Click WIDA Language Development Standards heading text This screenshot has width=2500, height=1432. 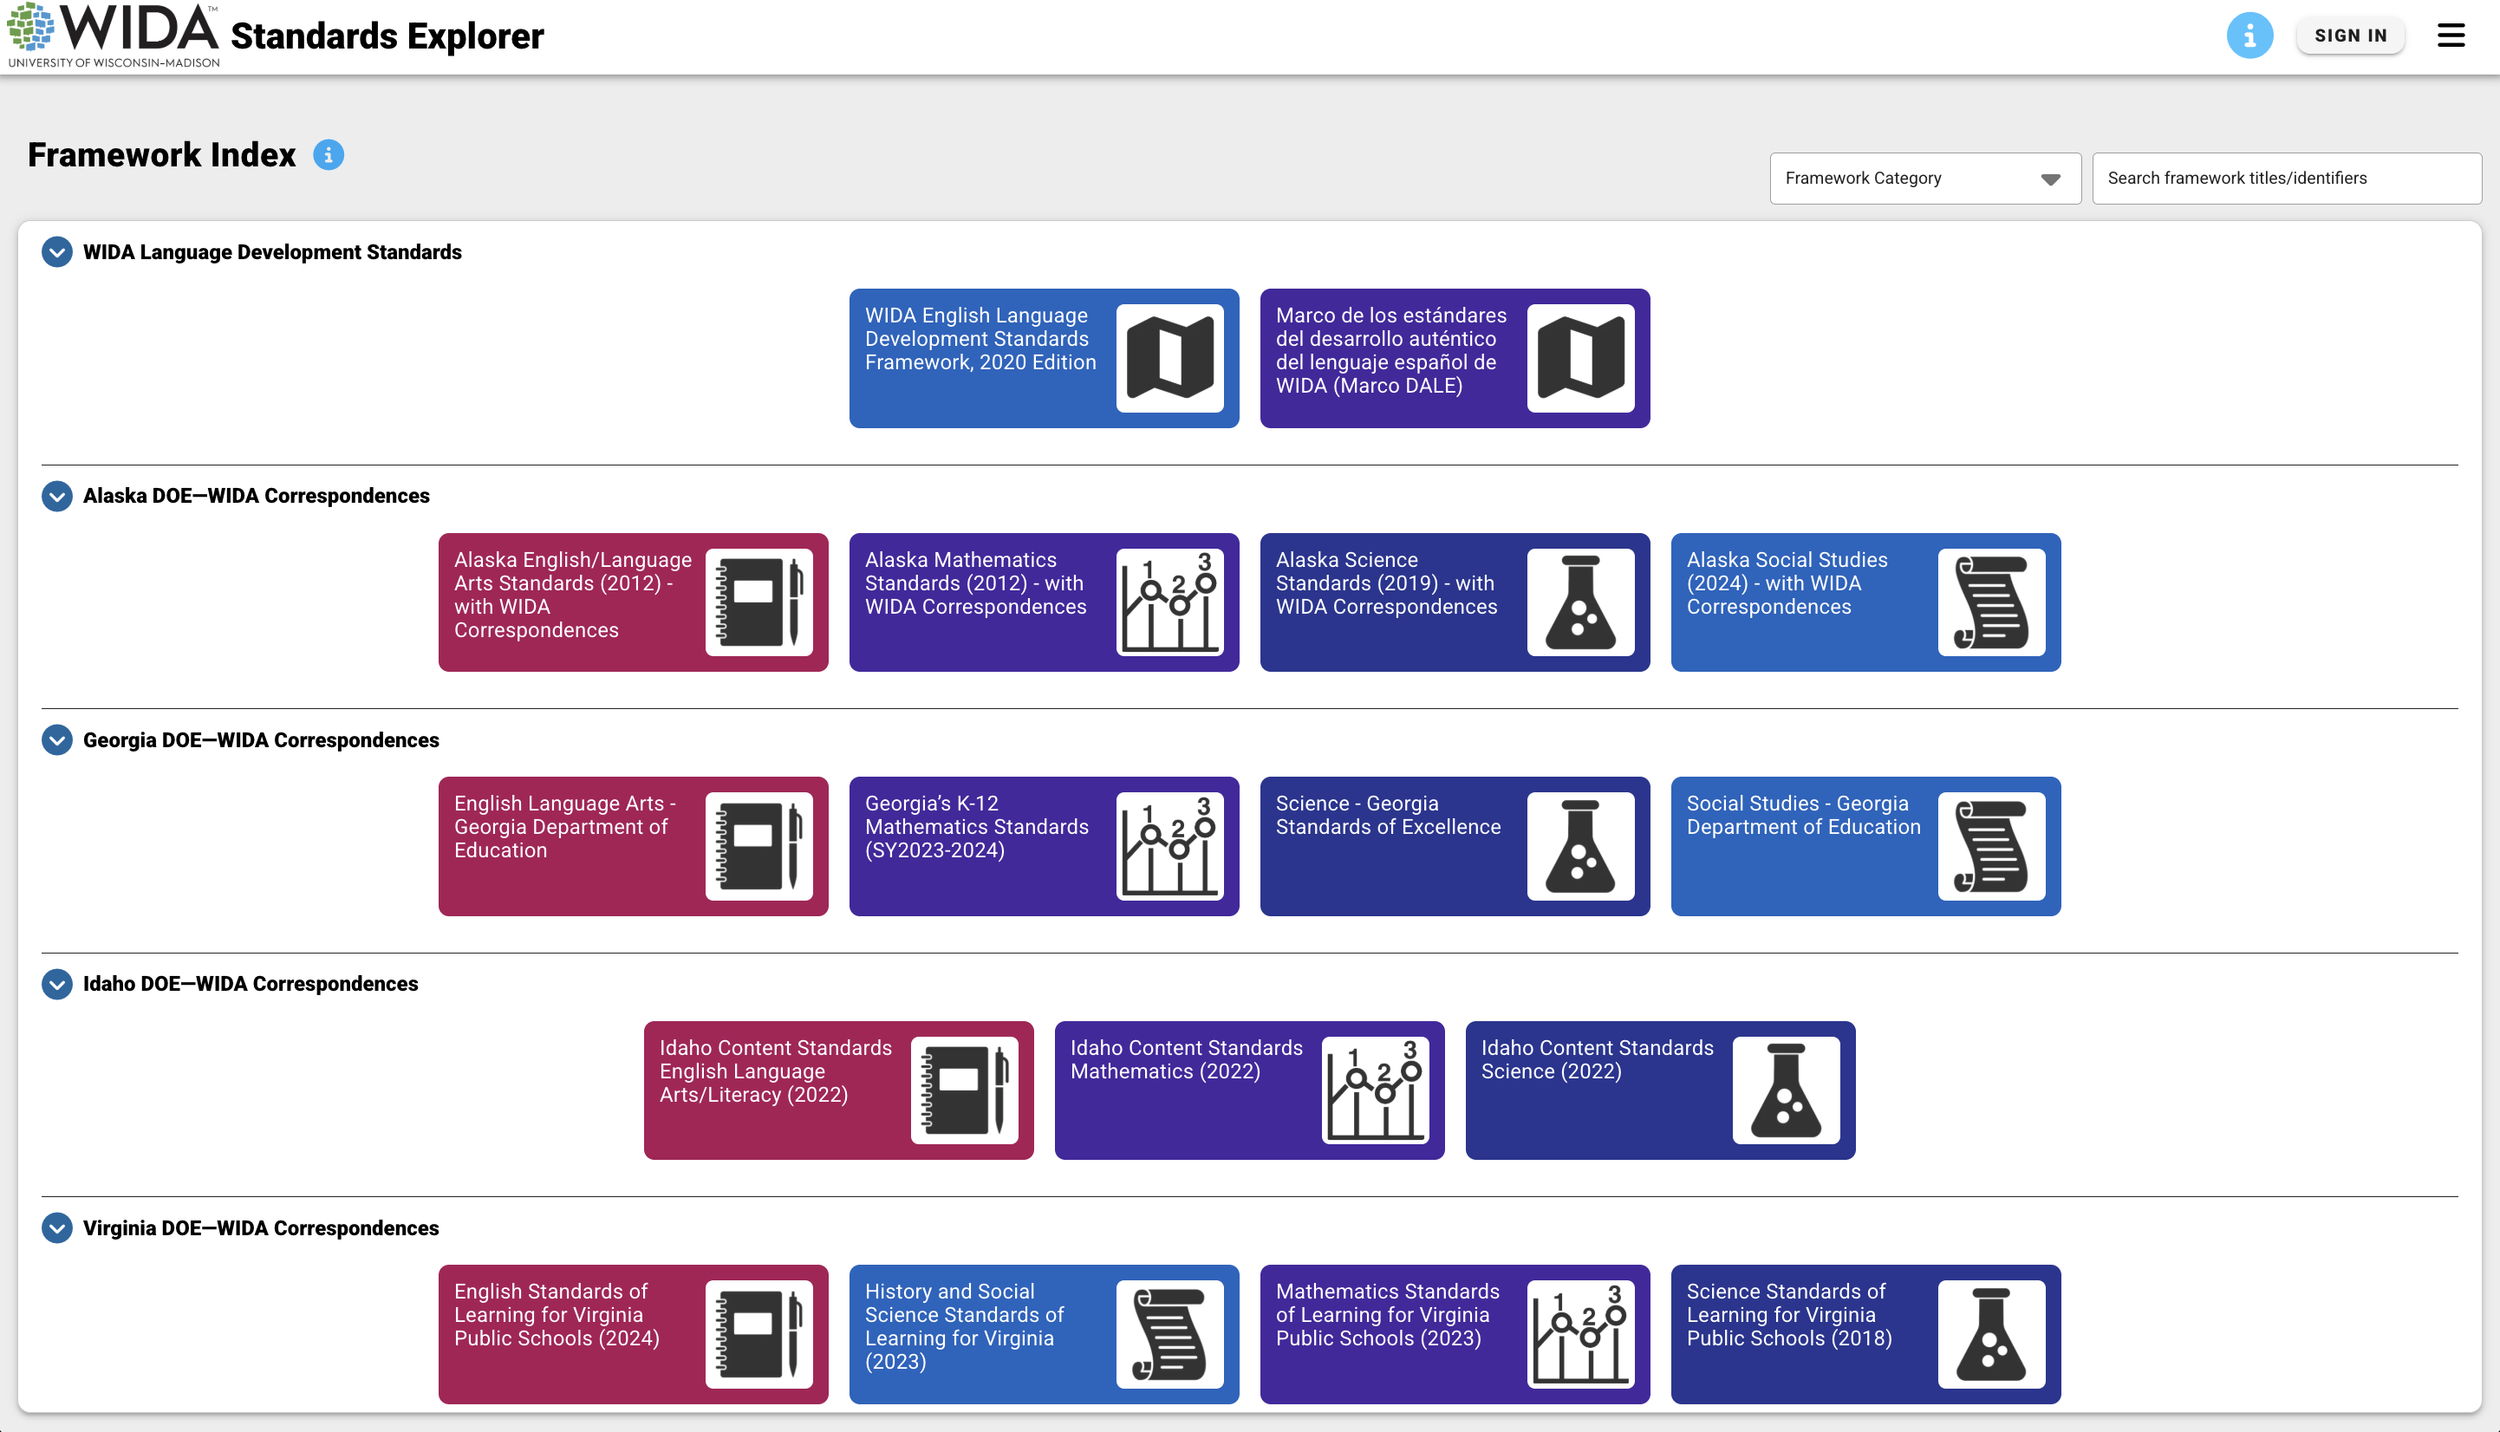pos(272,252)
